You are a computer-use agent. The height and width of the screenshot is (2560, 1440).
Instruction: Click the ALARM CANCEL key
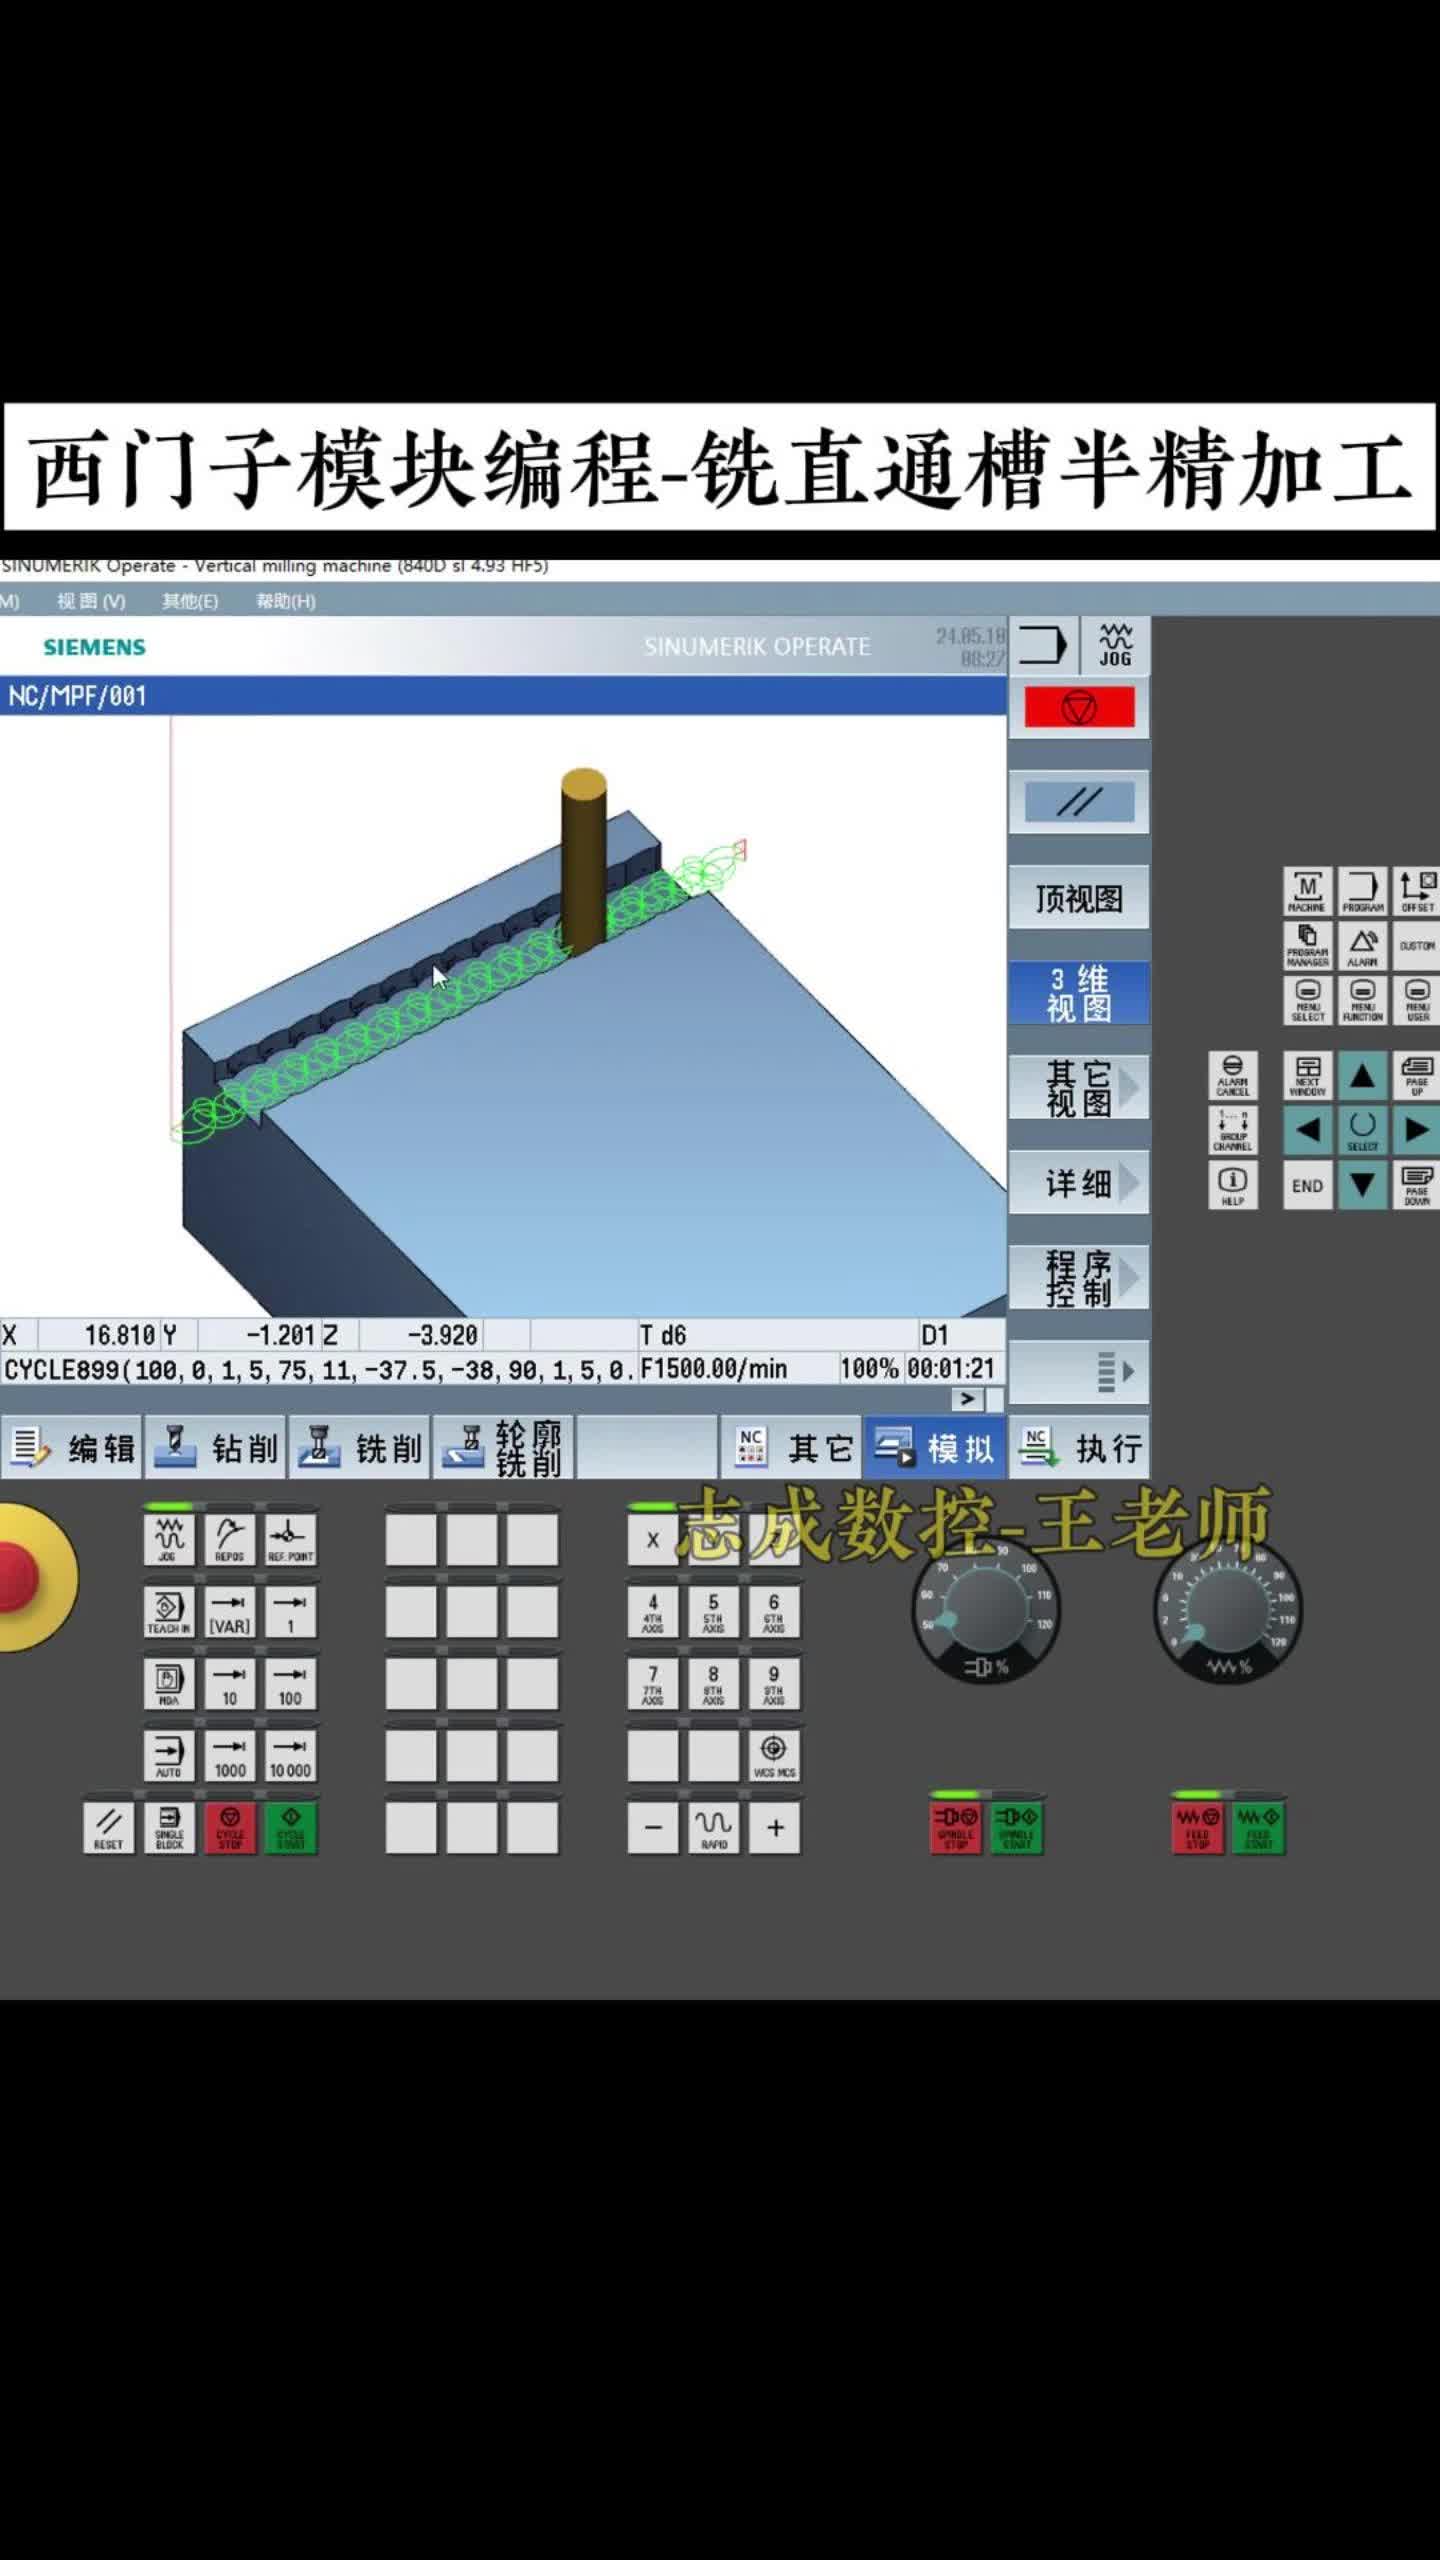[1232, 1075]
